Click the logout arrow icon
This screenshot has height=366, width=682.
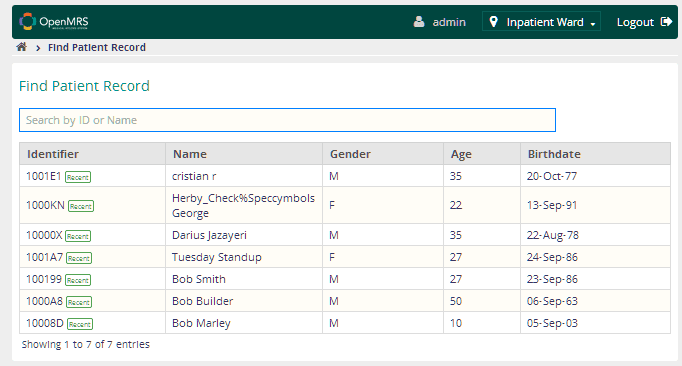pos(666,22)
